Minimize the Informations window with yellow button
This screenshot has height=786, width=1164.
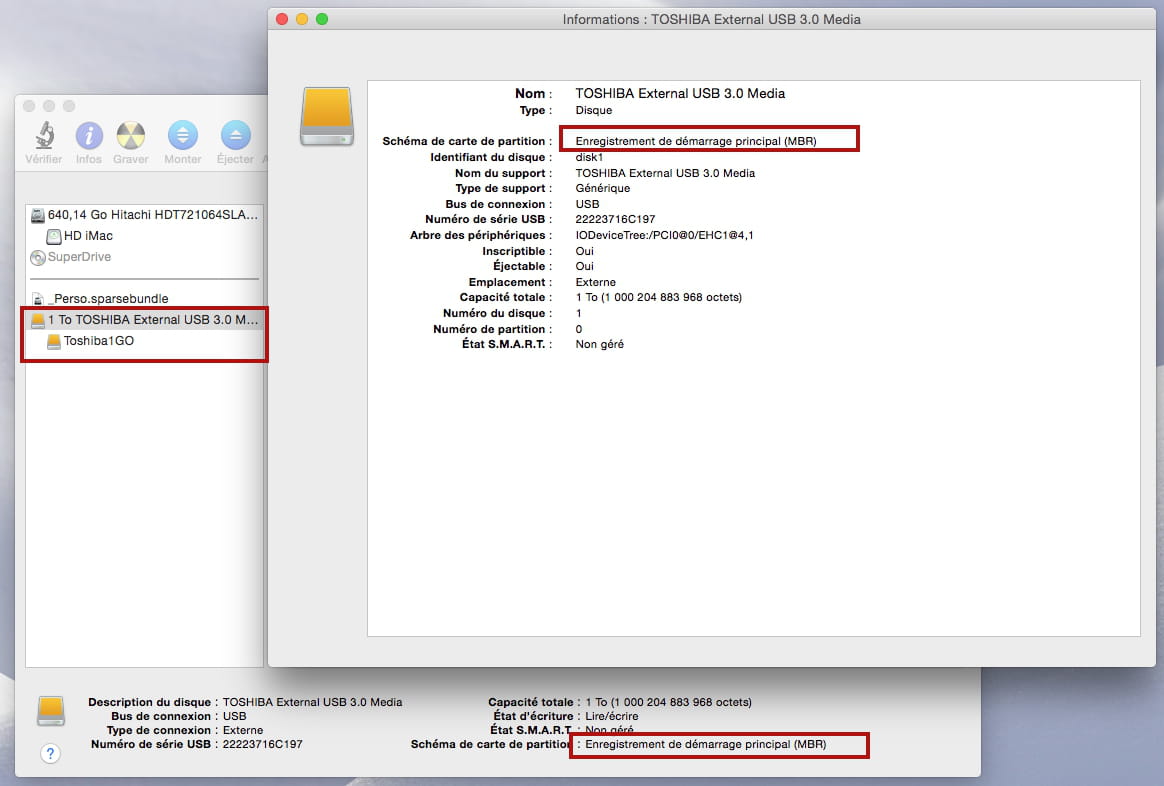coord(302,19)
